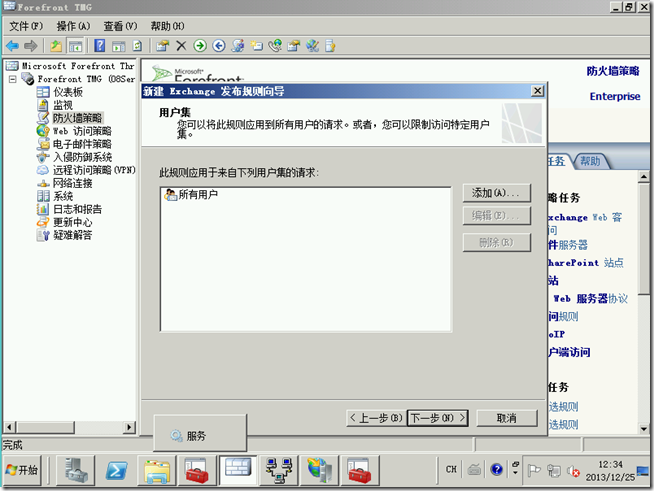Click the back arrow toolbar icon
The height and width of the screenshot is (491, 654).
tap(13, 45)
